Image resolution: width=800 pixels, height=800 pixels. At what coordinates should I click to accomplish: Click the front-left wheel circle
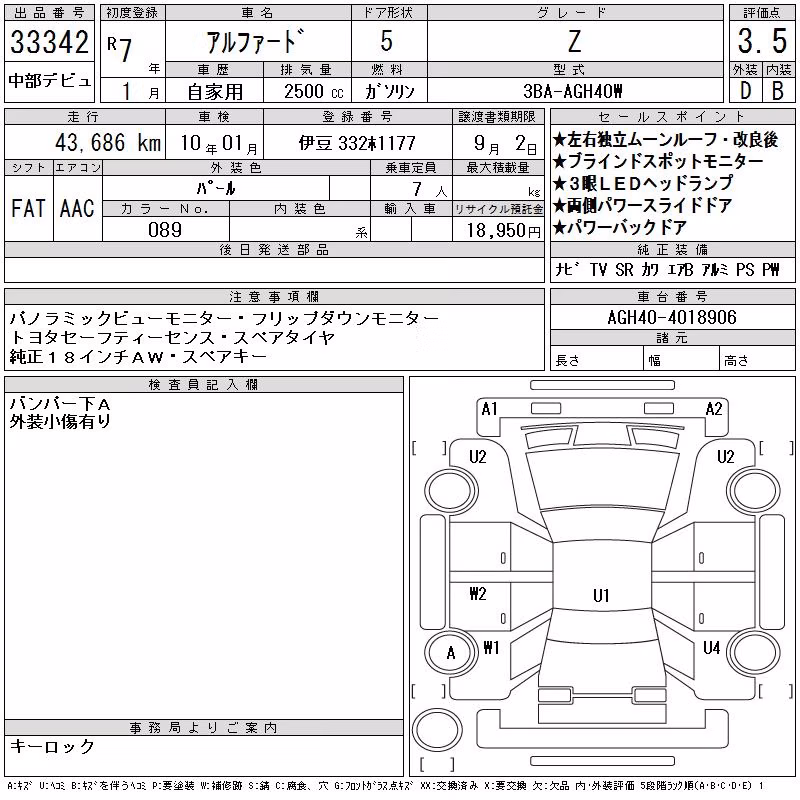click(451, 492)
